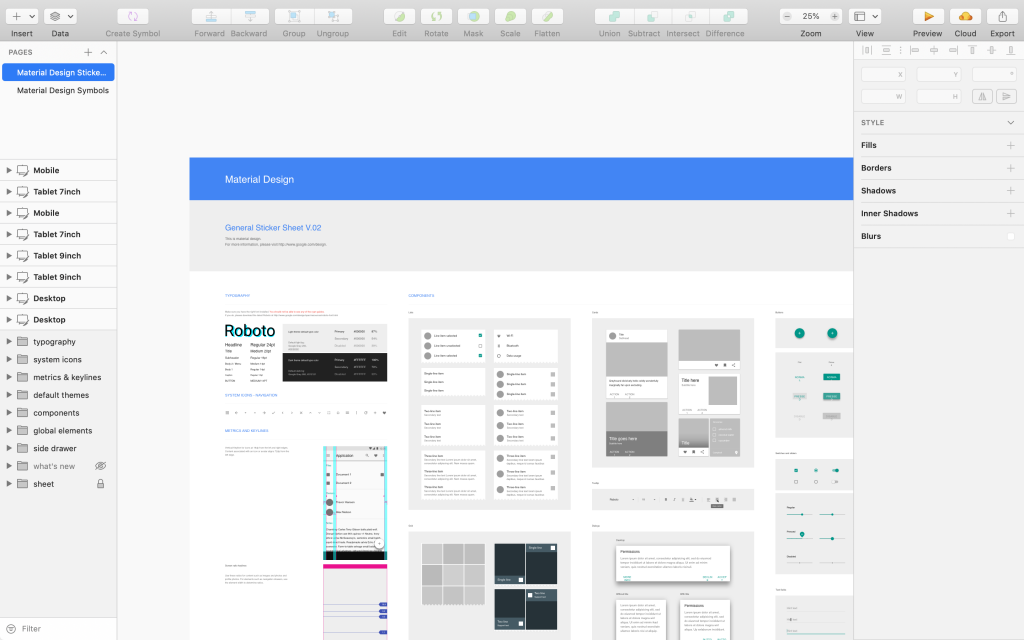The image size is (1024, 640).
Task: Select the side drawer layer row
Action: click(58, 449)
